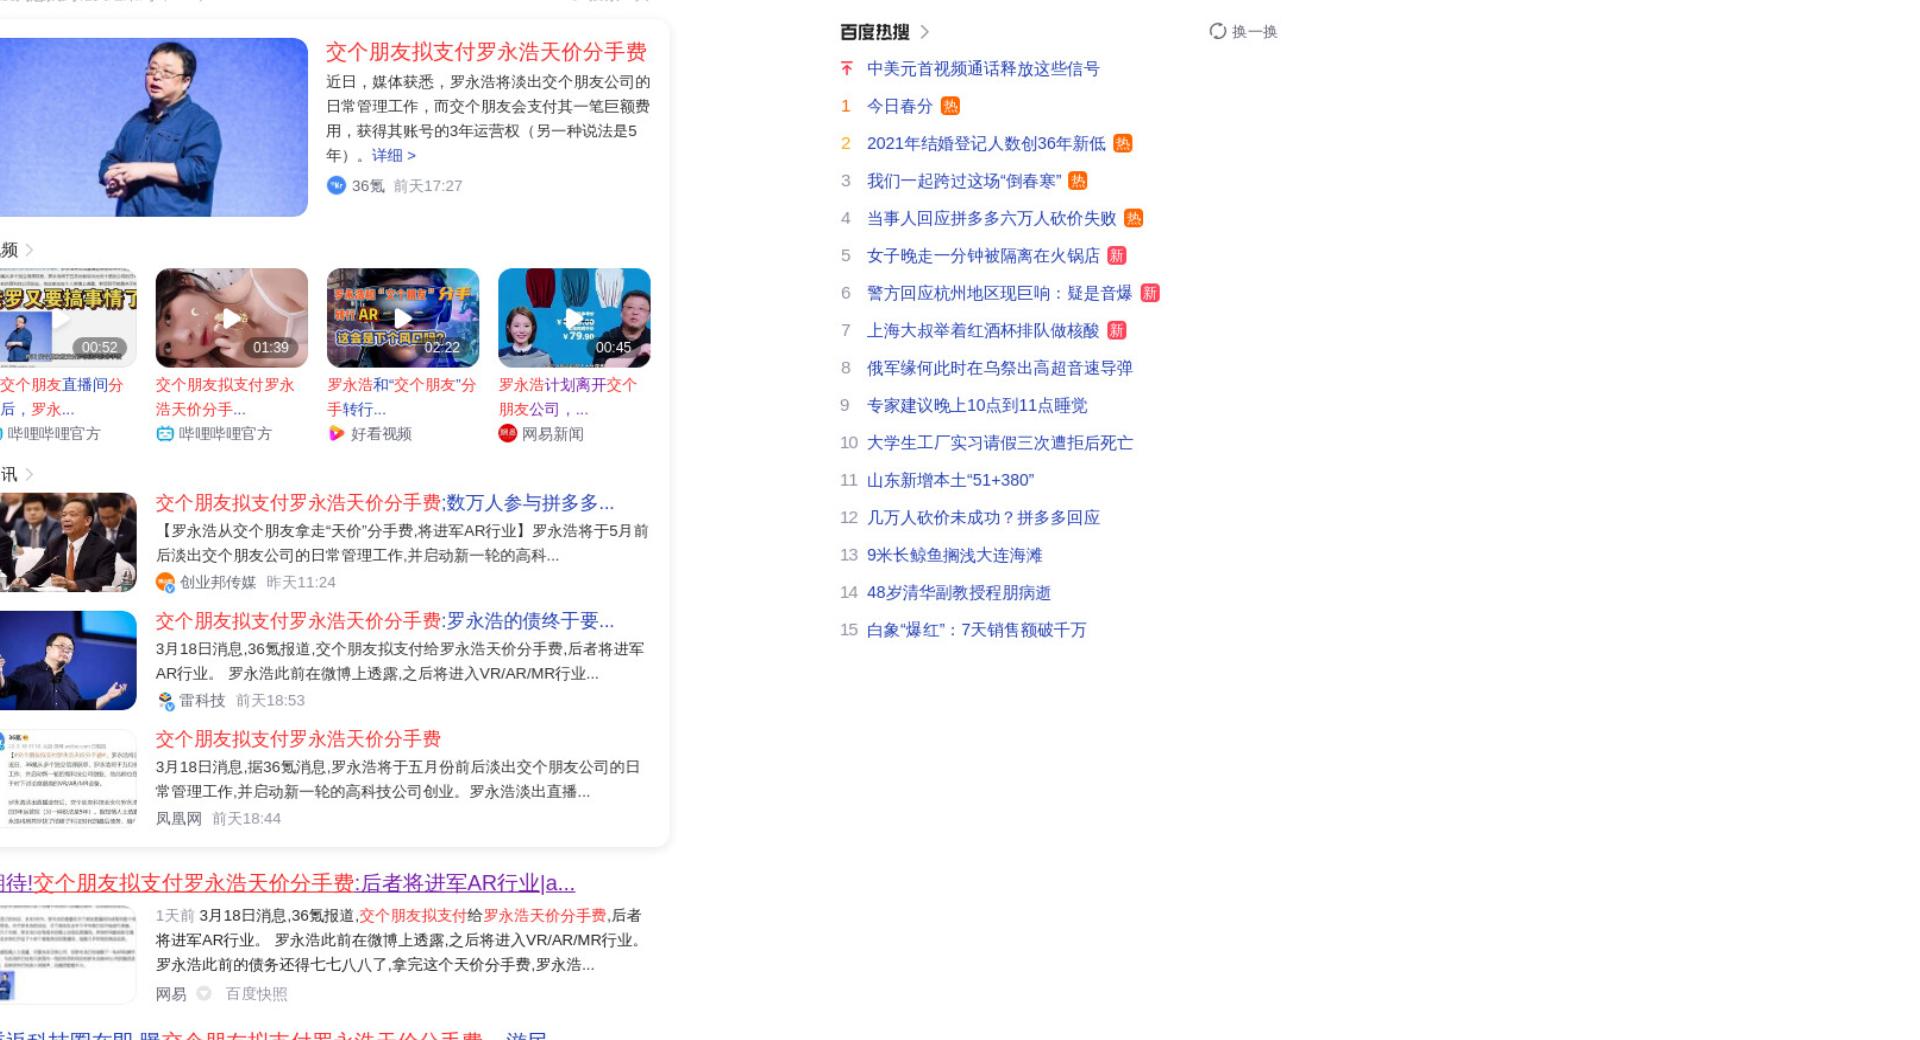Play the 01:39 video thumbnail
The width and height of the screenshot is (1920, 1040).
point(232,318)
